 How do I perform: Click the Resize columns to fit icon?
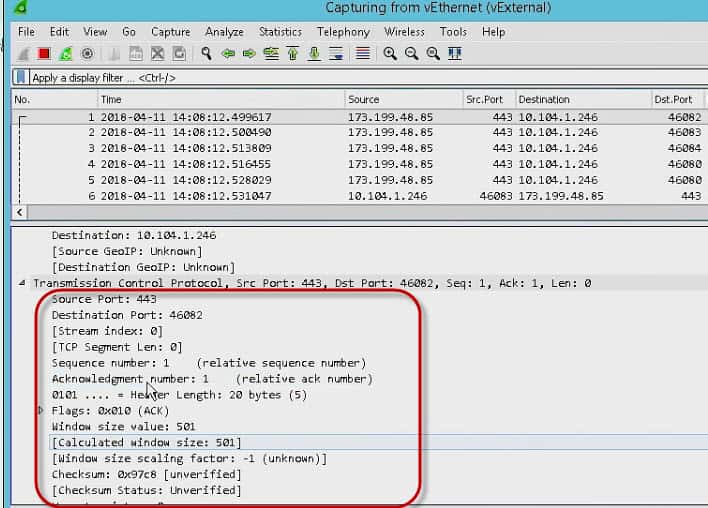[x=455, y=54]
